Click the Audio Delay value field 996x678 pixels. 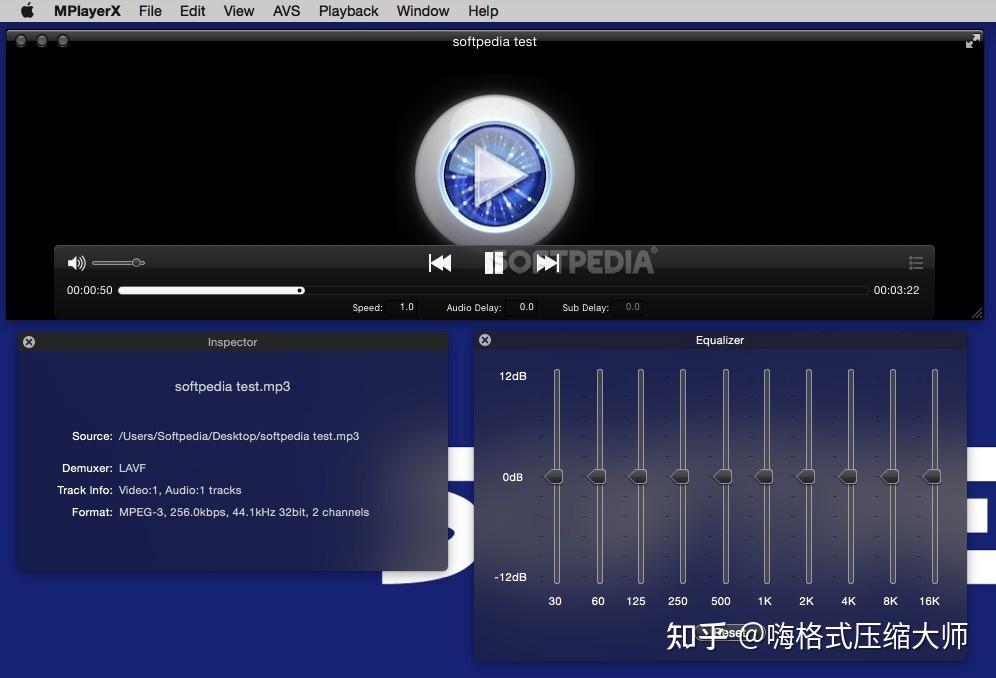(x=524, y=307)
